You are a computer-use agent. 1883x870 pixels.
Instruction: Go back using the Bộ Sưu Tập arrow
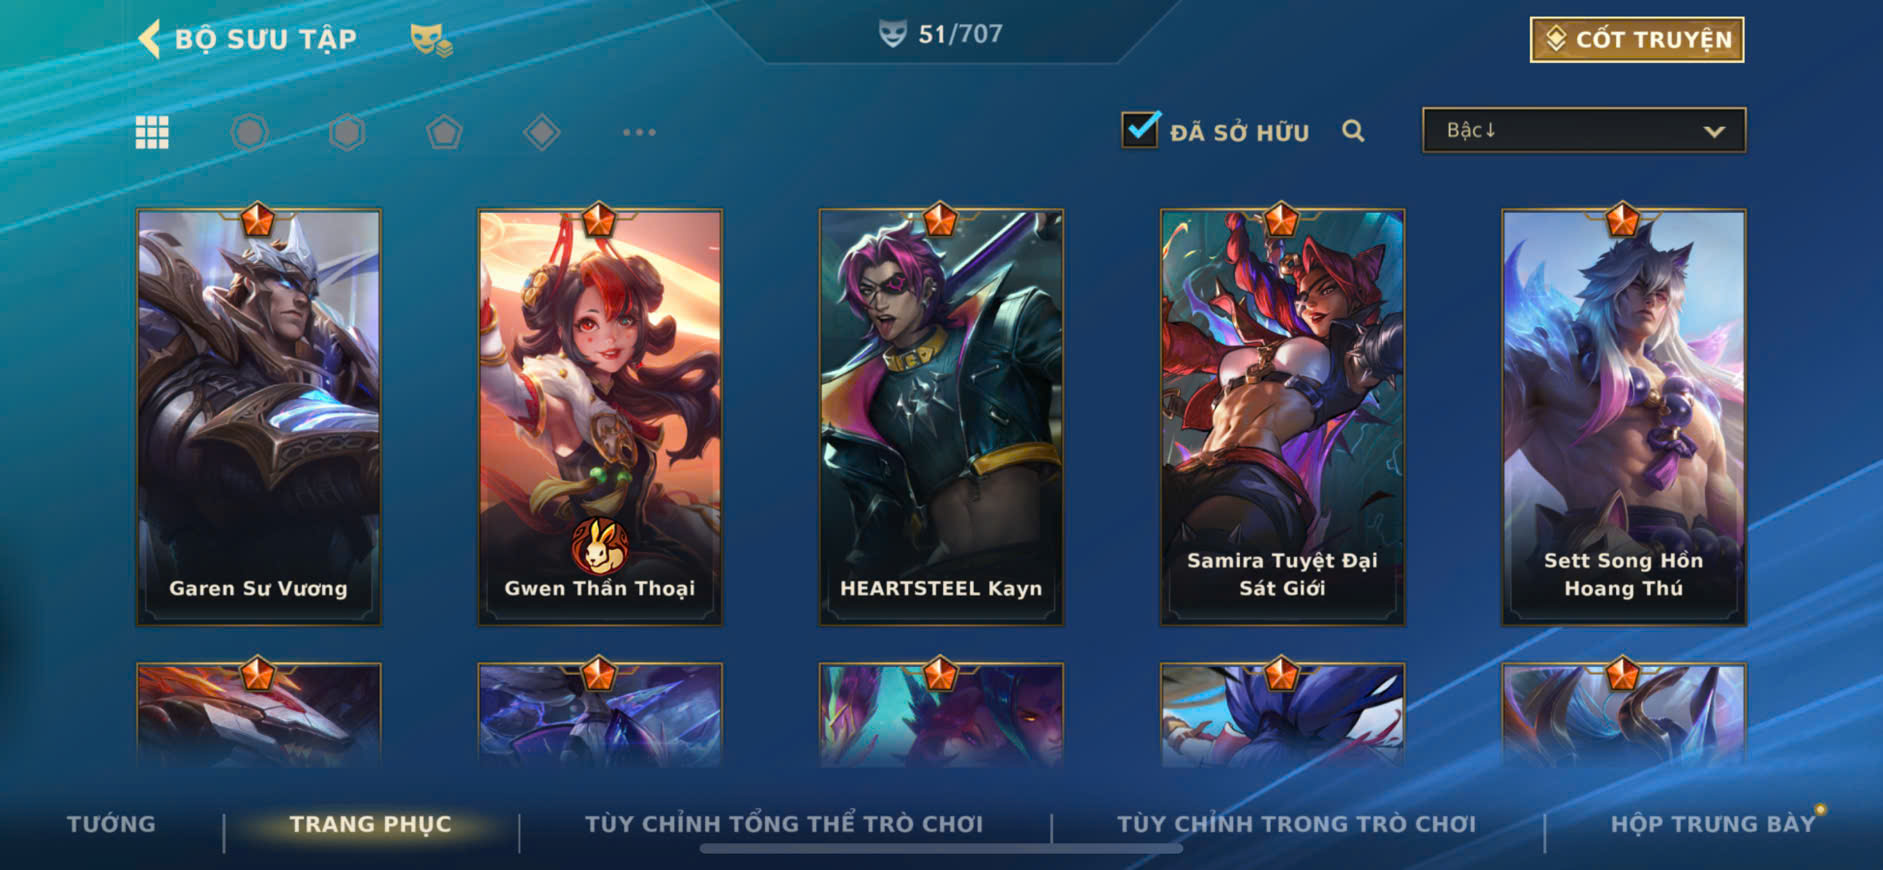tap(149, 39)
